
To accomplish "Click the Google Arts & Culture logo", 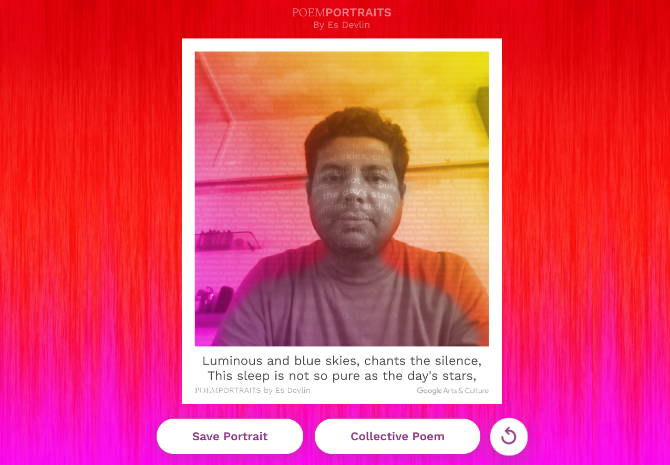I will (453, 390).
